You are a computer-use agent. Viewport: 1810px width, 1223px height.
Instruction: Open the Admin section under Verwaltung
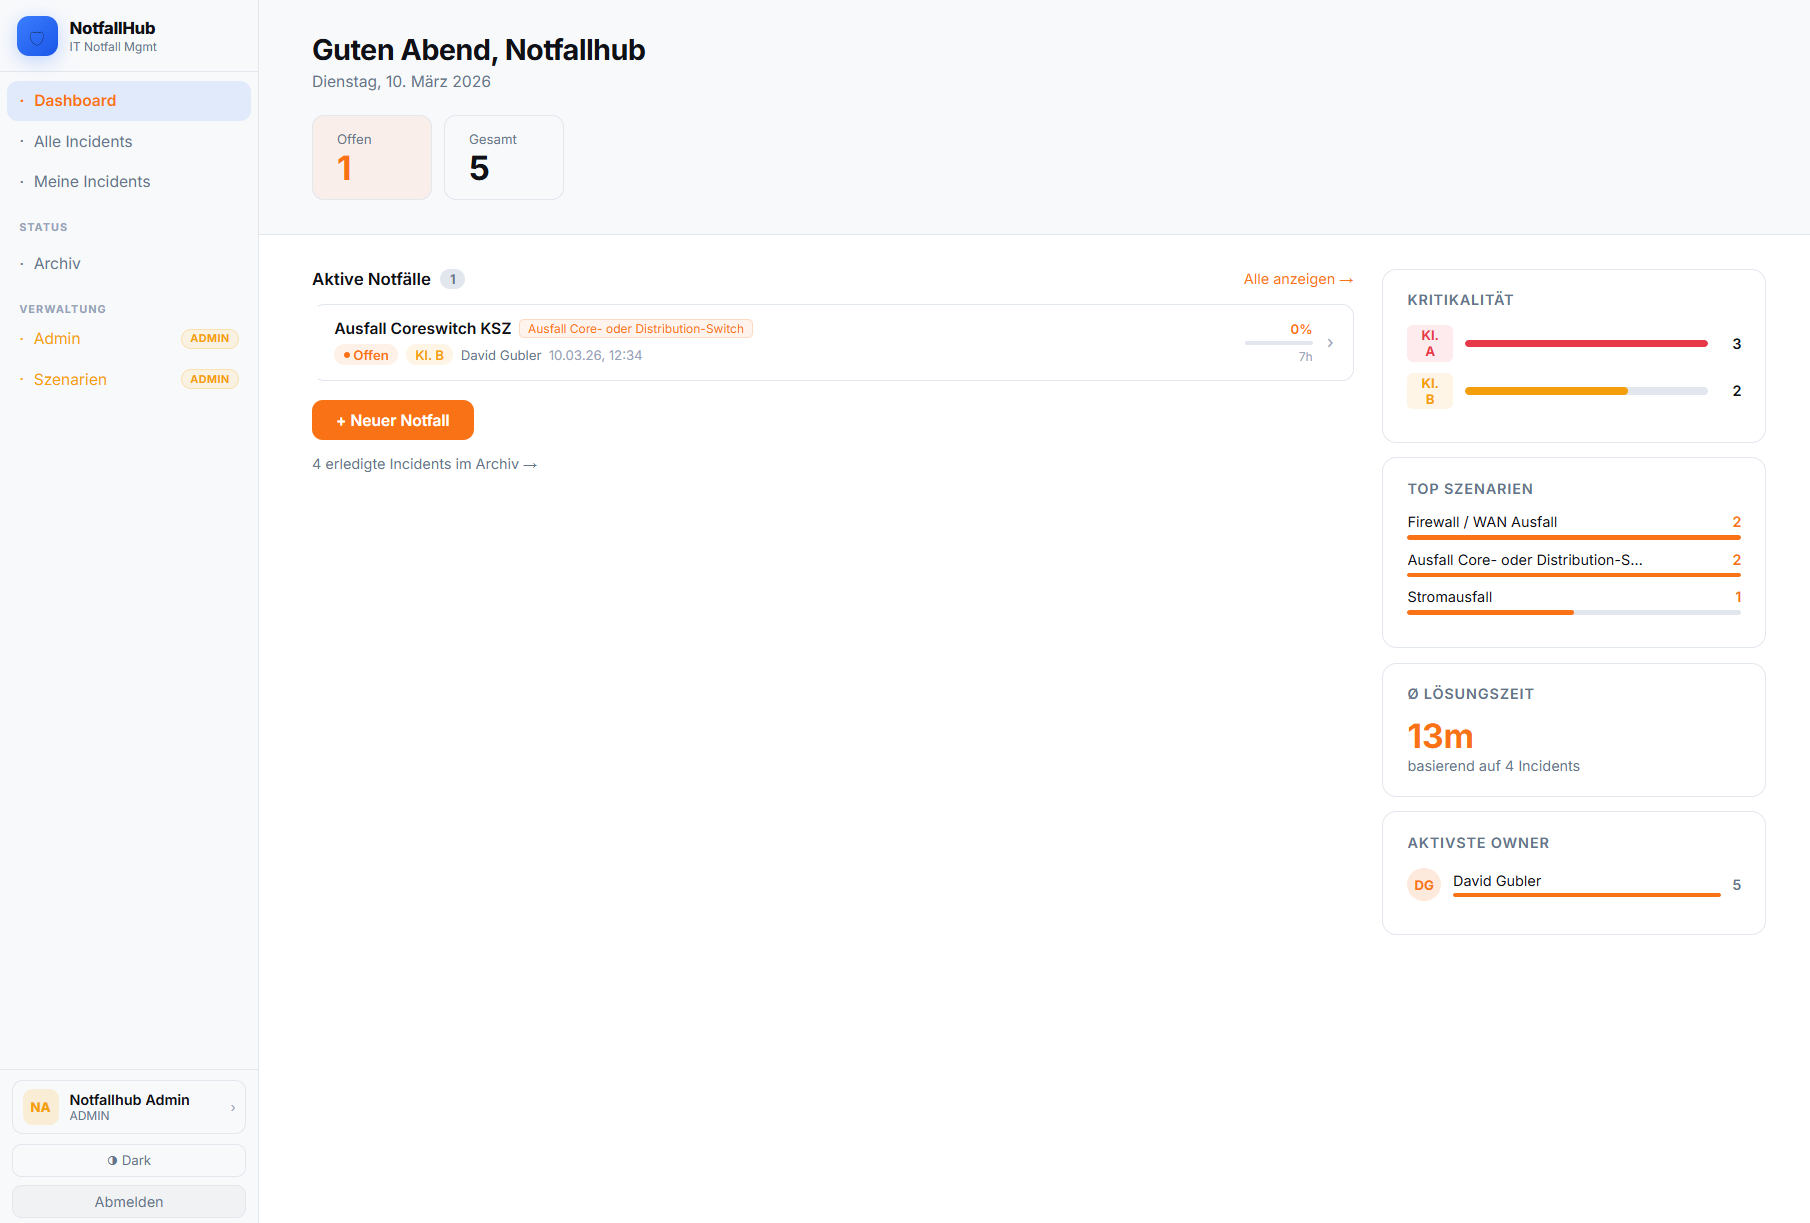pyautogui.click(x=57, y=338)
